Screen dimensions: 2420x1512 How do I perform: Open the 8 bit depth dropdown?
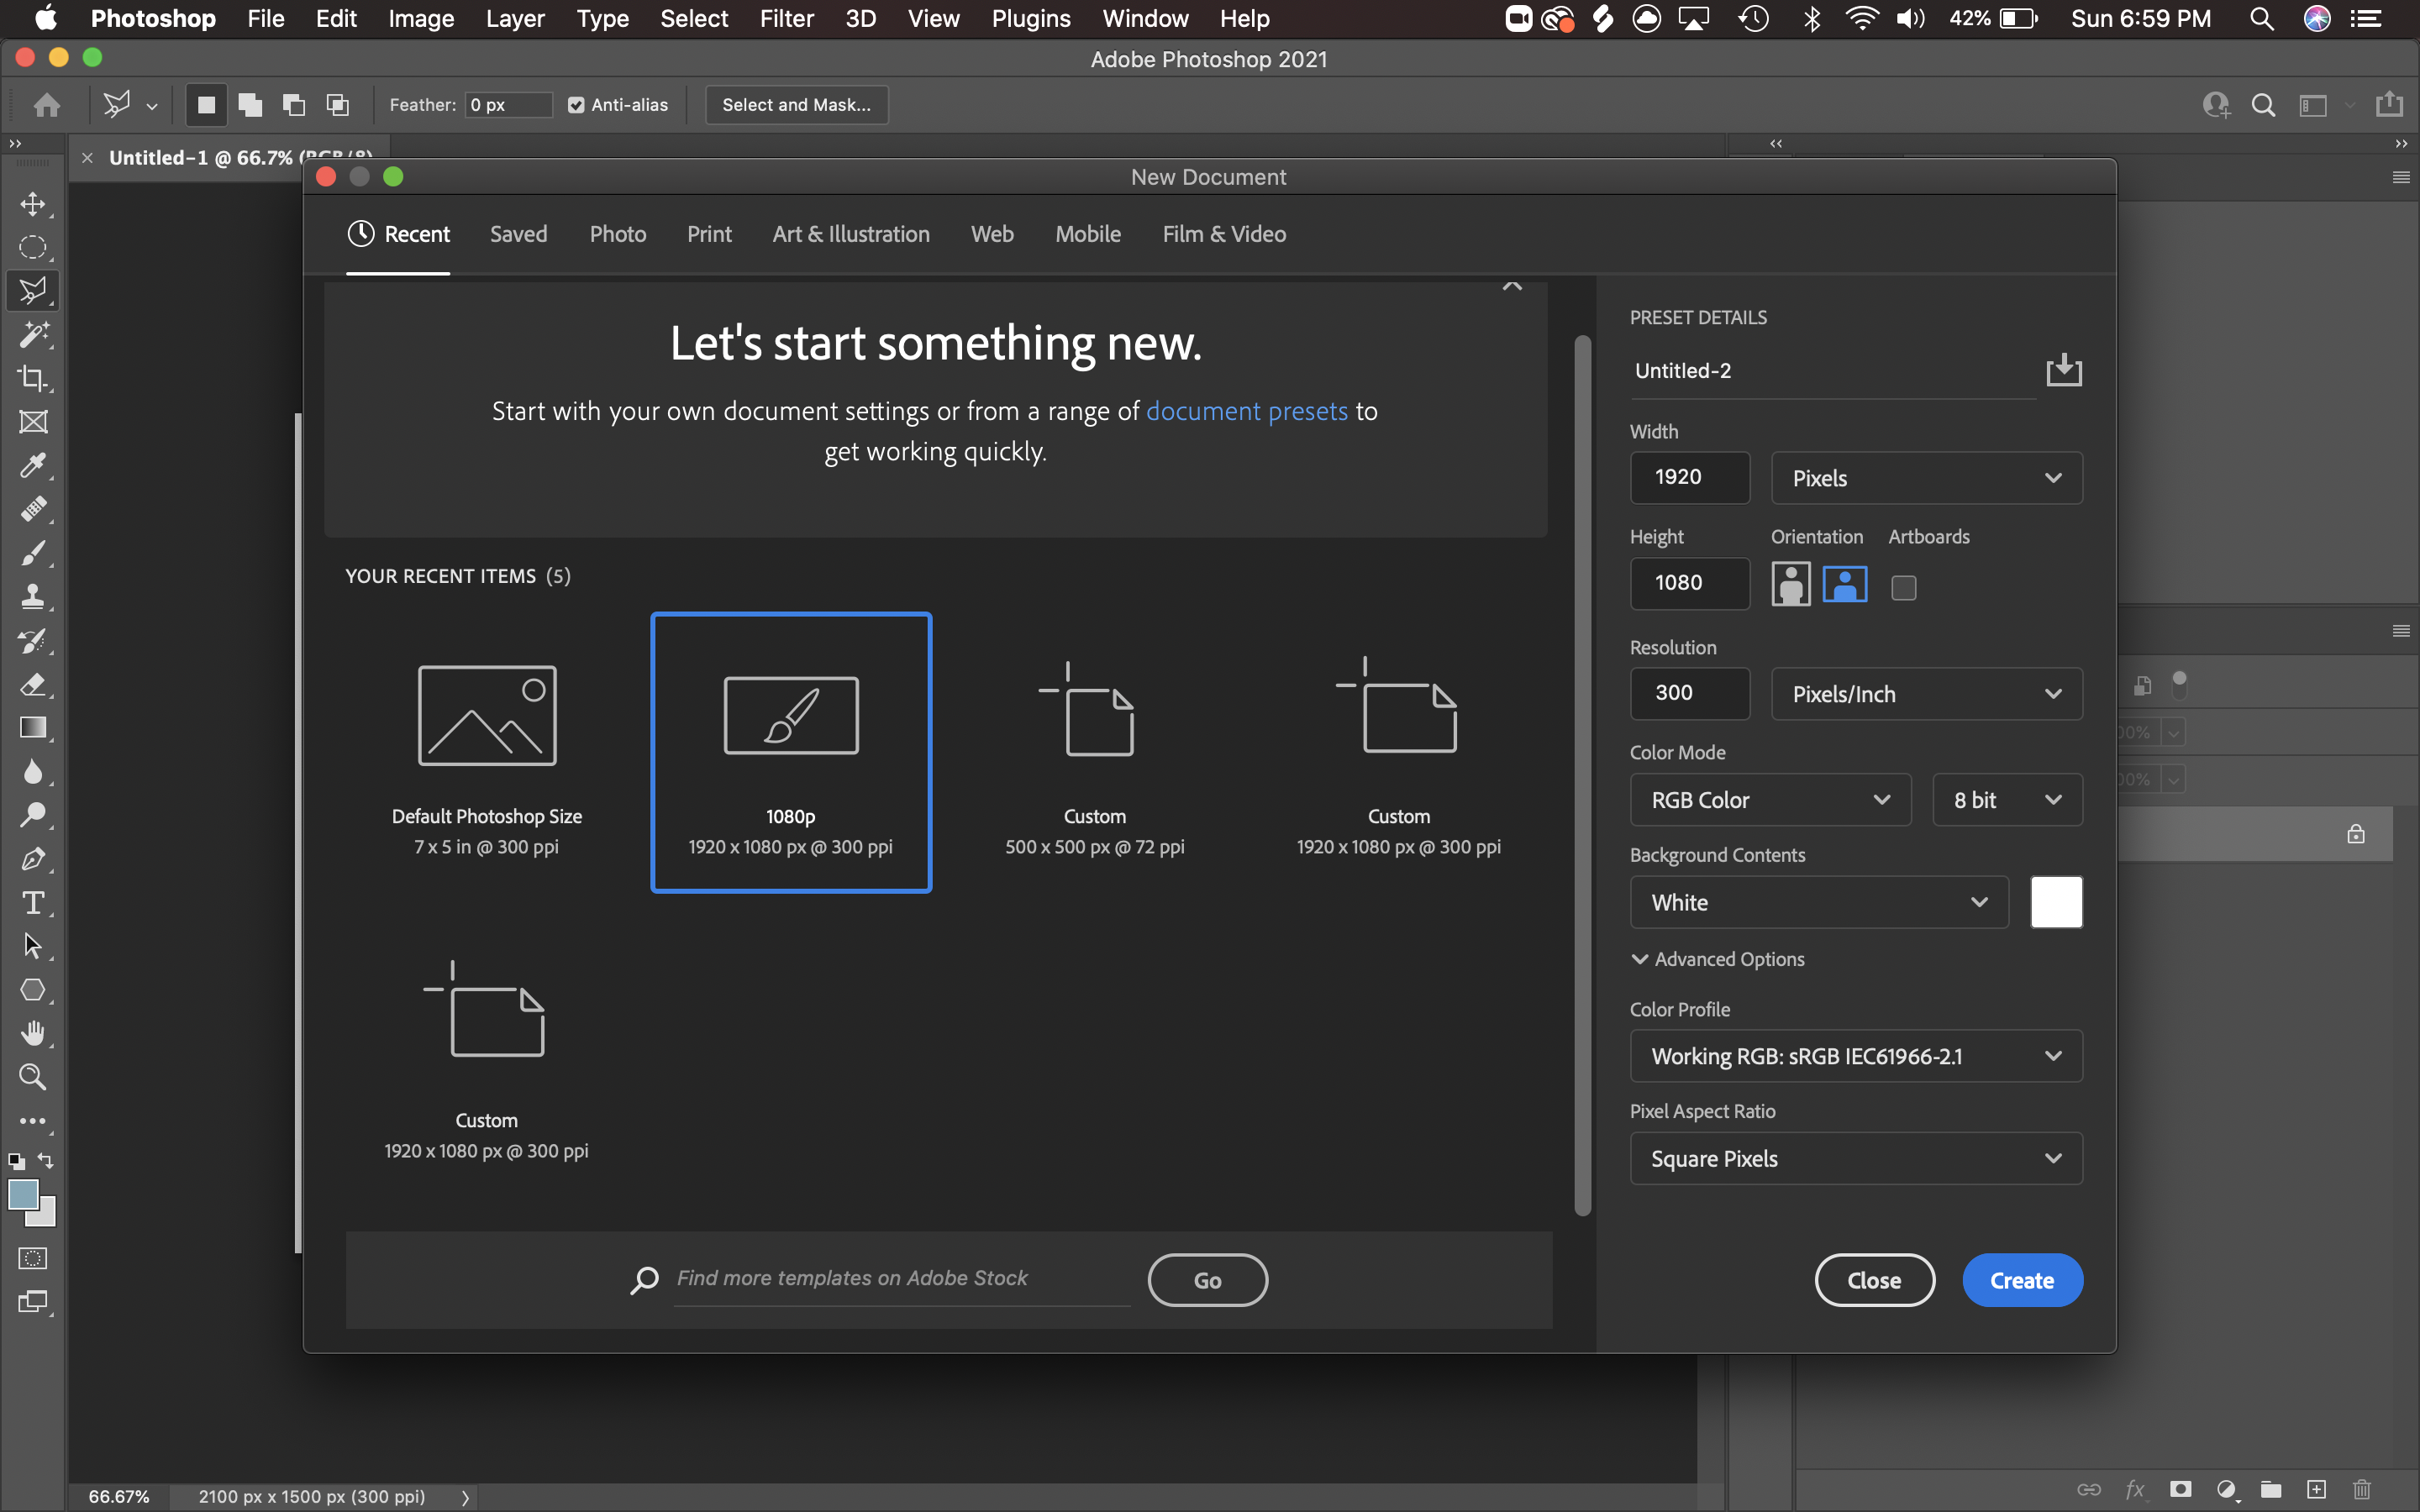click(2007, 800)
